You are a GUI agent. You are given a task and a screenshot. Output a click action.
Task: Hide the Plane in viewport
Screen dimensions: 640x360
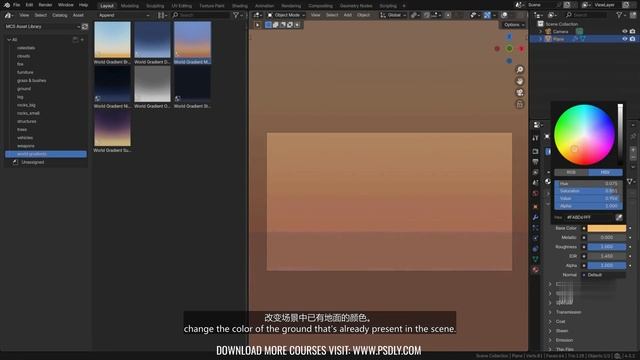click(624, 39)
